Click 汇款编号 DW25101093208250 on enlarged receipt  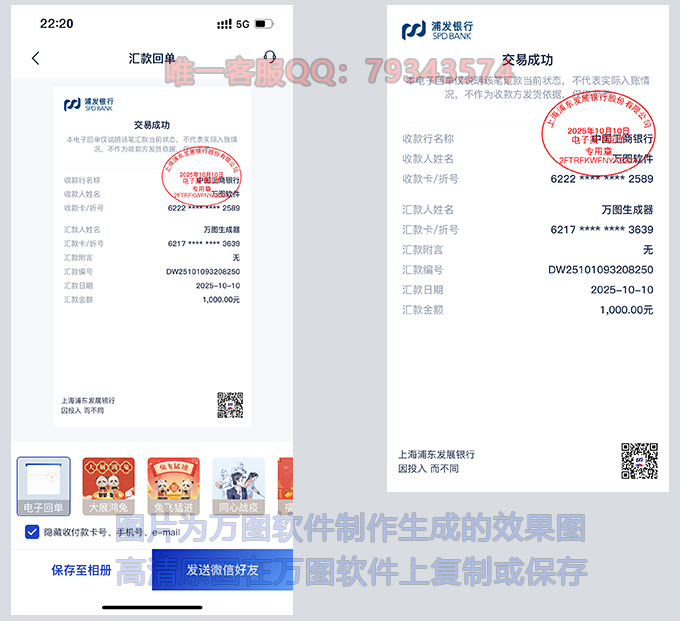(x=600, y=270)
